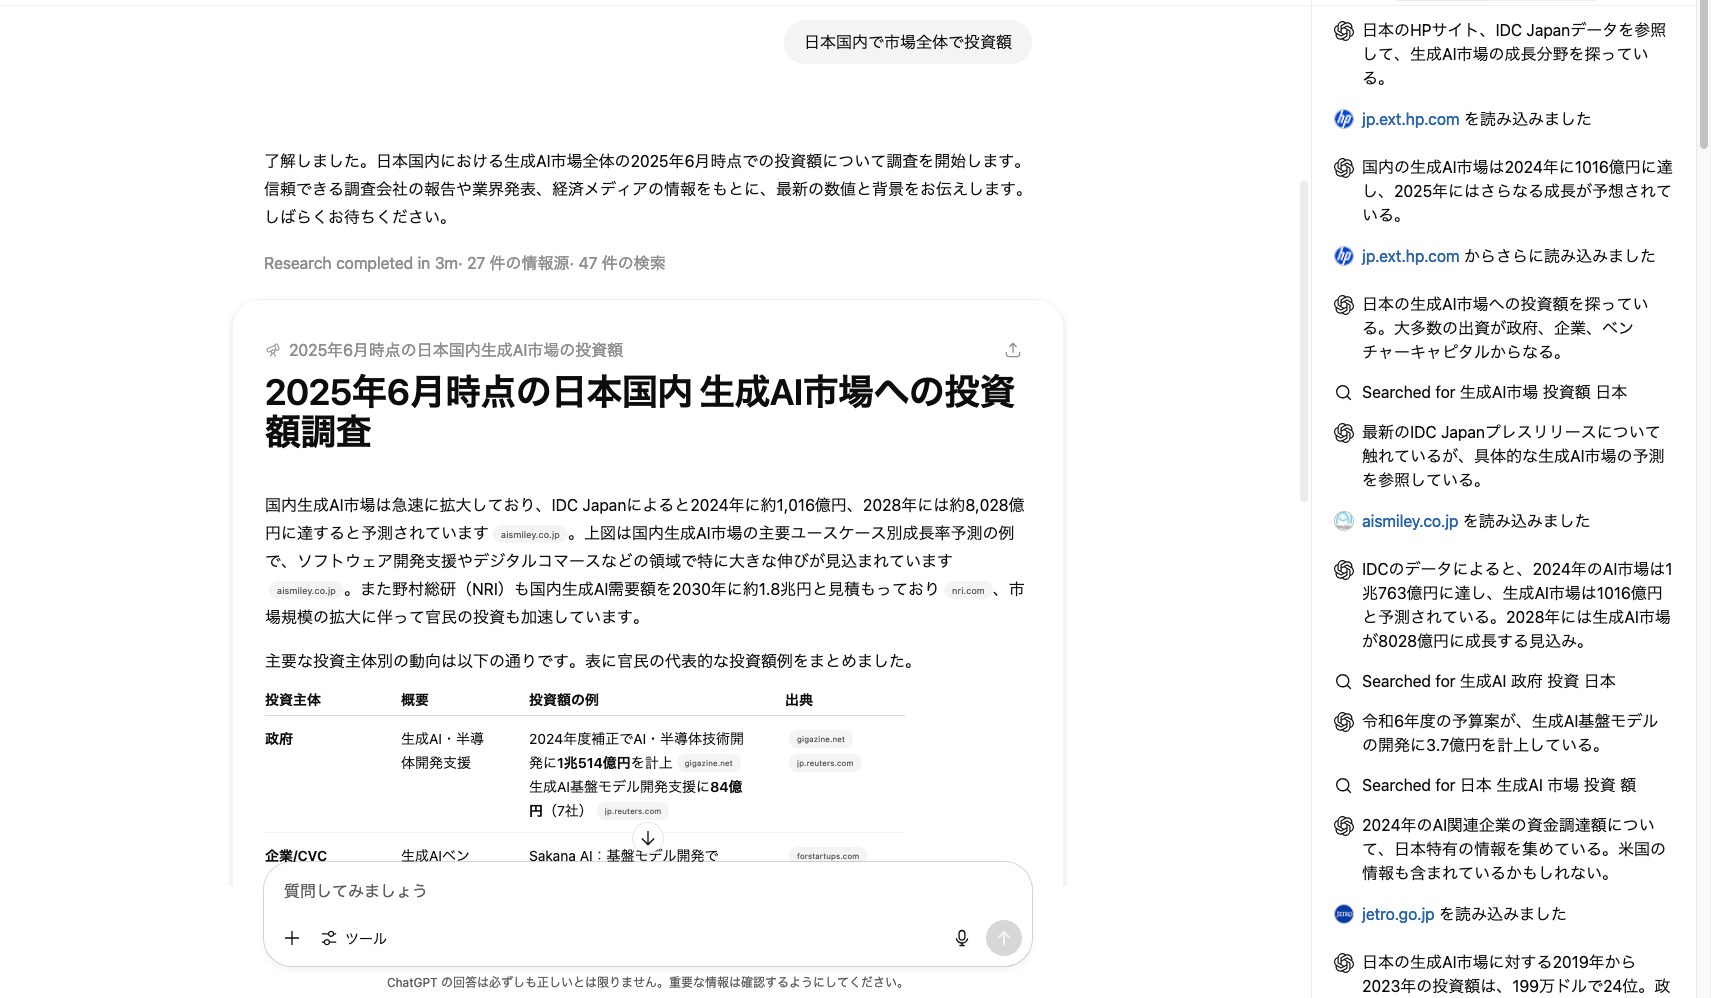This screenshot has width=1711, height=998.
Task: Expand 'Research completed in 3m' sources list
Action: point(466,263)
